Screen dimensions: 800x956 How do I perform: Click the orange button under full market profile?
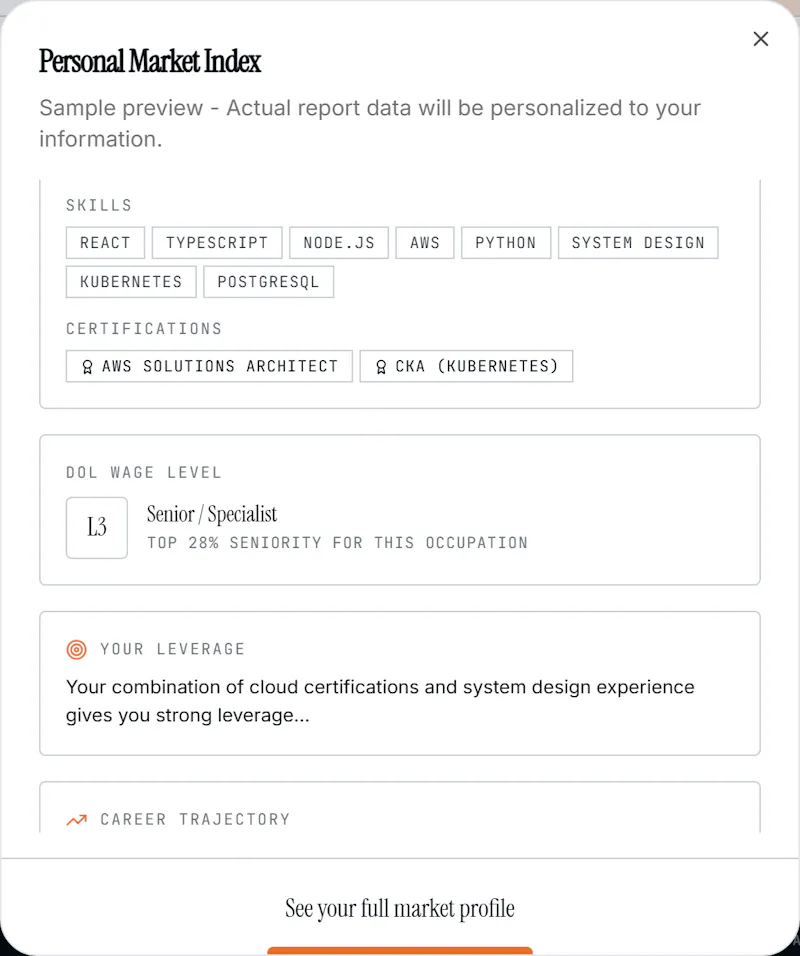pos(400,951)
